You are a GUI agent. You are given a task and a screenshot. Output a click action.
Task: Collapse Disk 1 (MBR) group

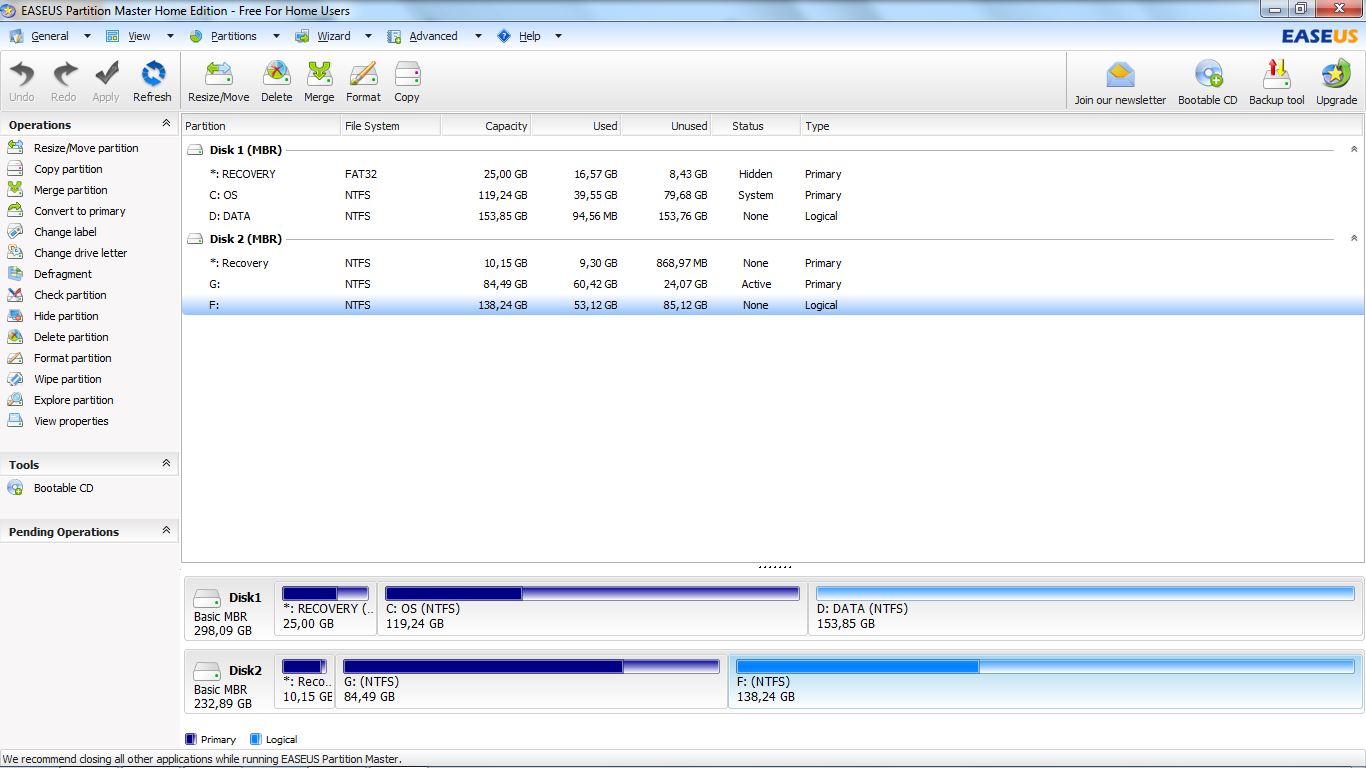[1354, 150]
